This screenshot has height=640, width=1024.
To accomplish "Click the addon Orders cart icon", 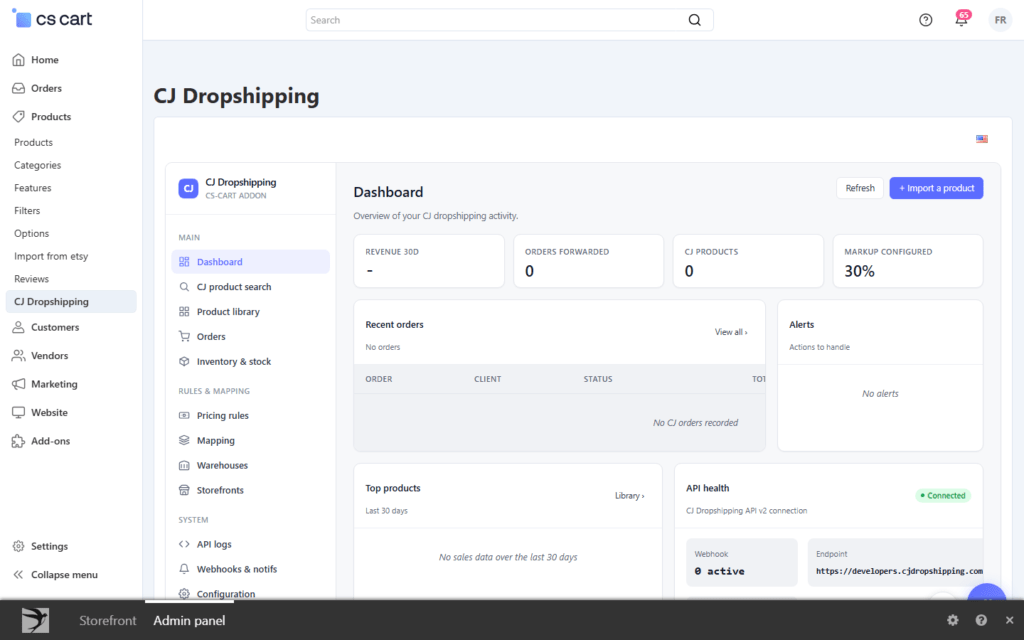I will [184, 336].
